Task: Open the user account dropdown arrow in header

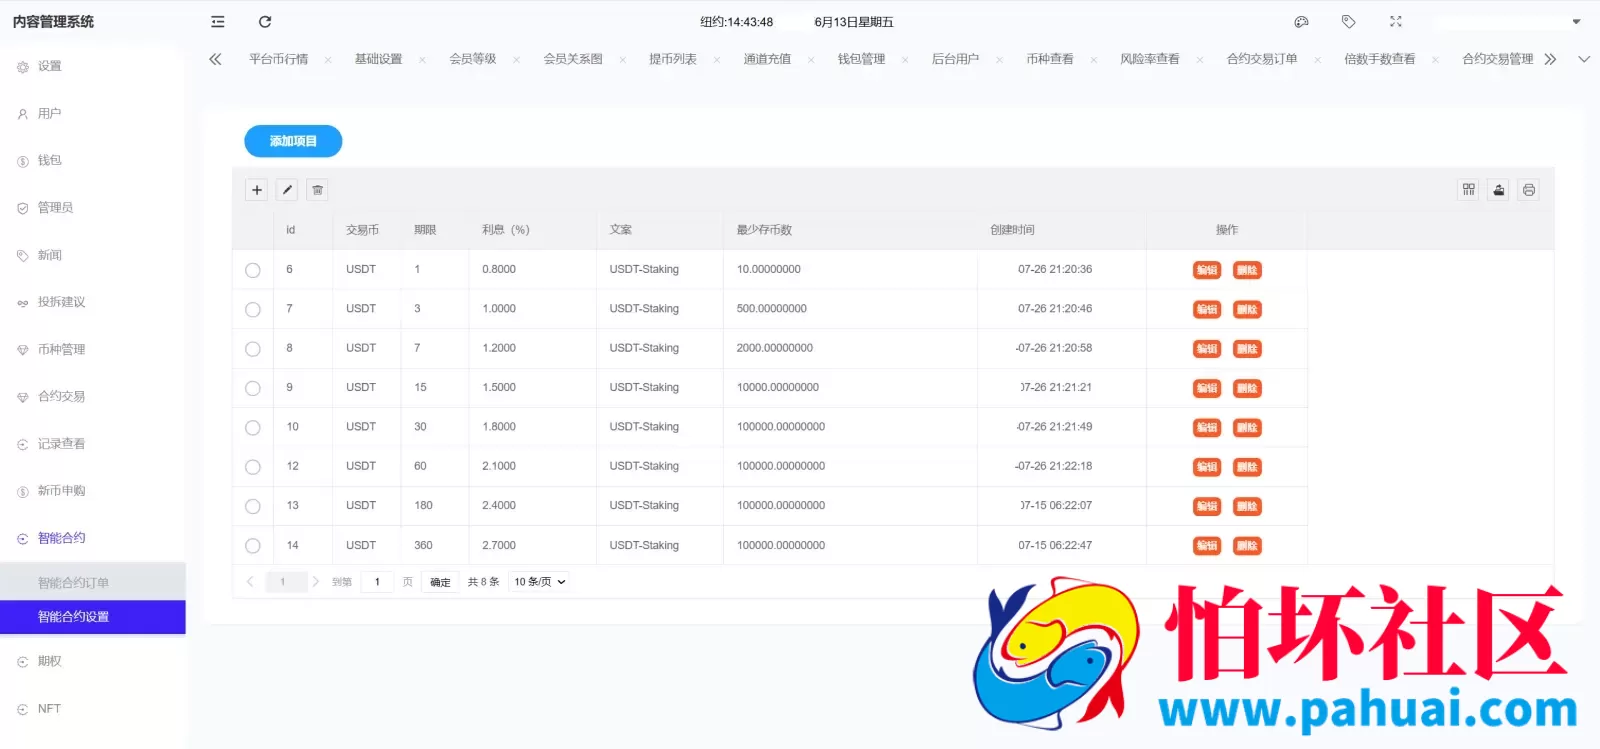Action: point(1576,22)
